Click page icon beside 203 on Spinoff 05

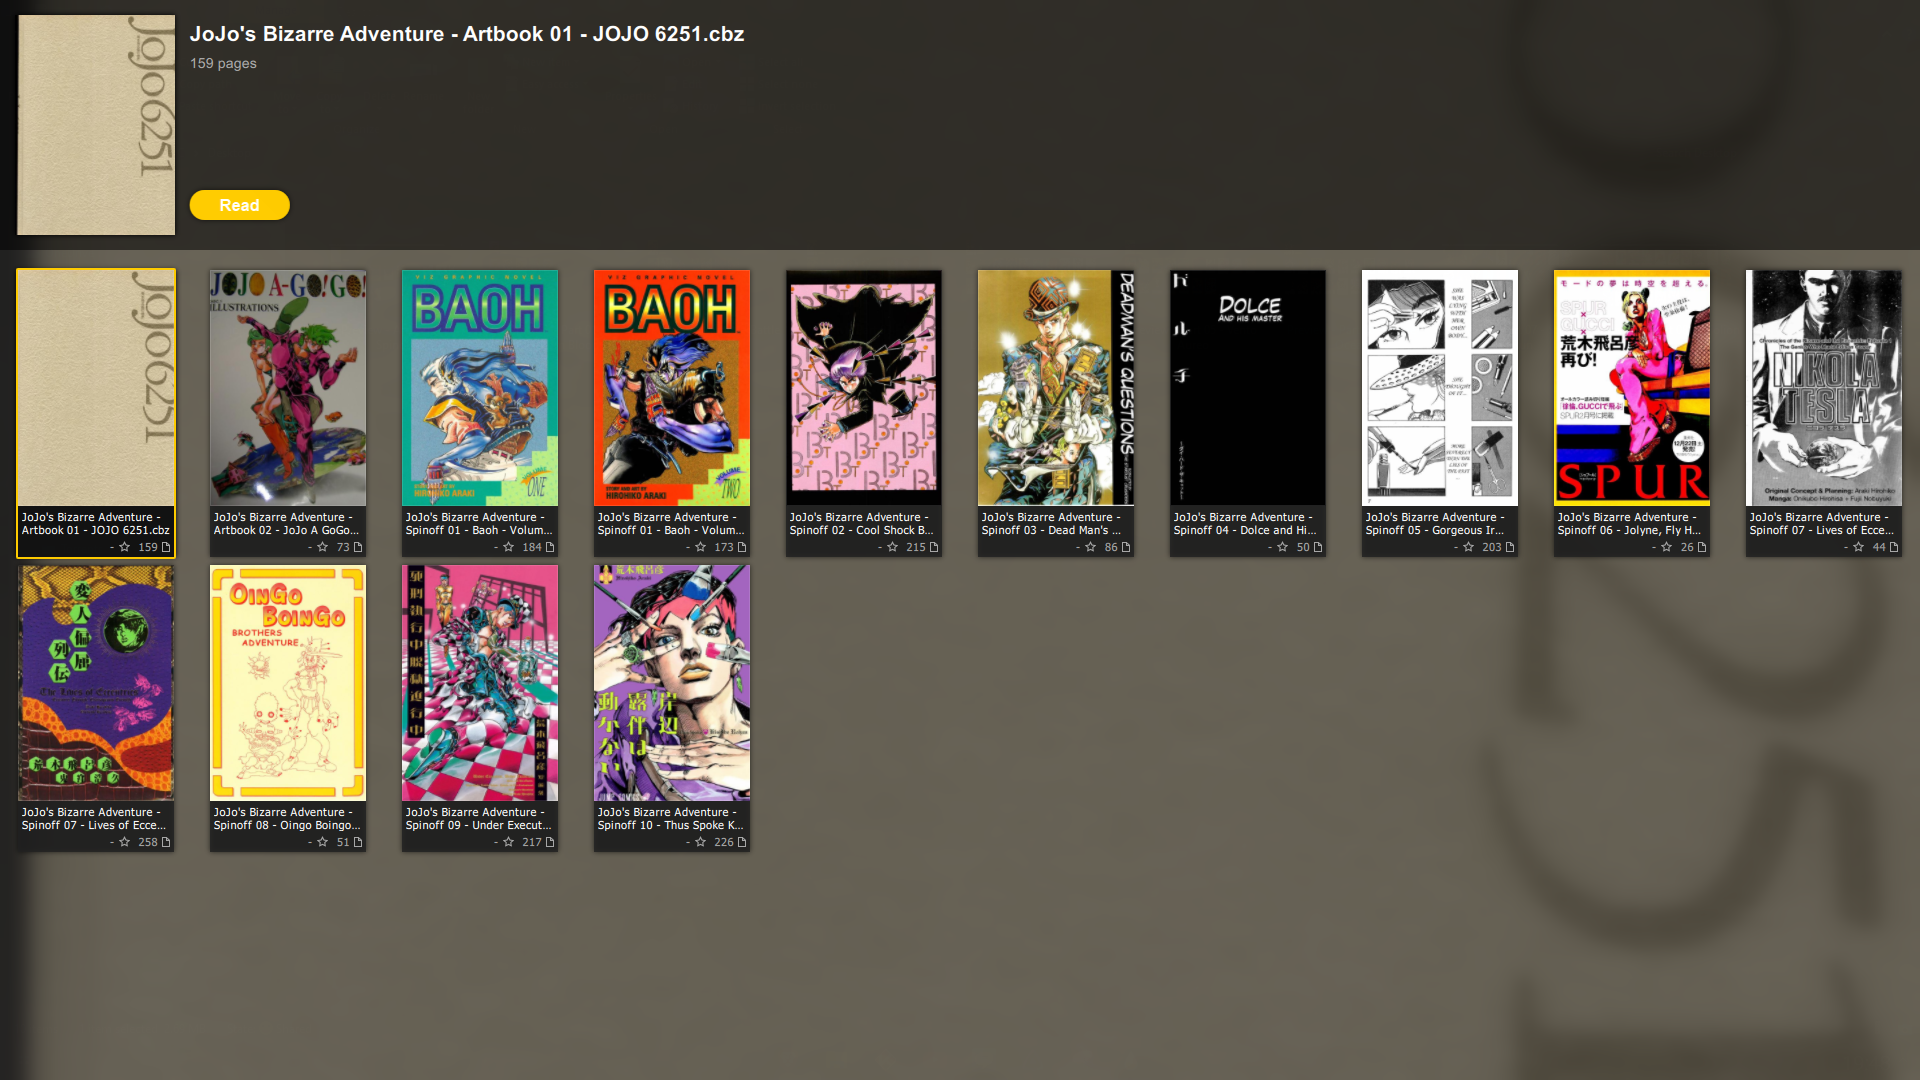pos(1510,547)
